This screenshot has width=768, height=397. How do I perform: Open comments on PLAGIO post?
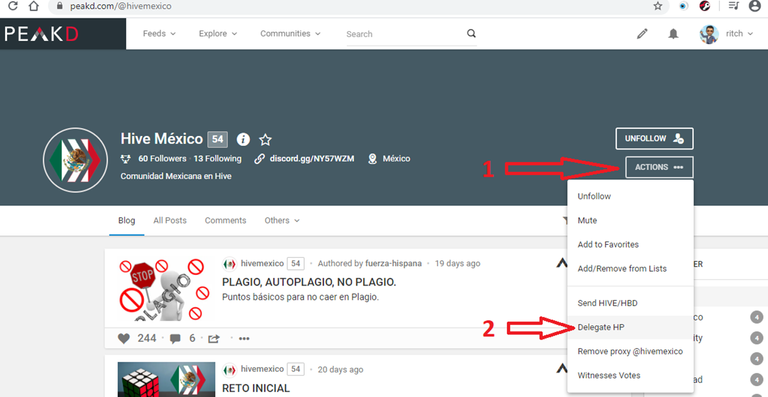[175, 339]
